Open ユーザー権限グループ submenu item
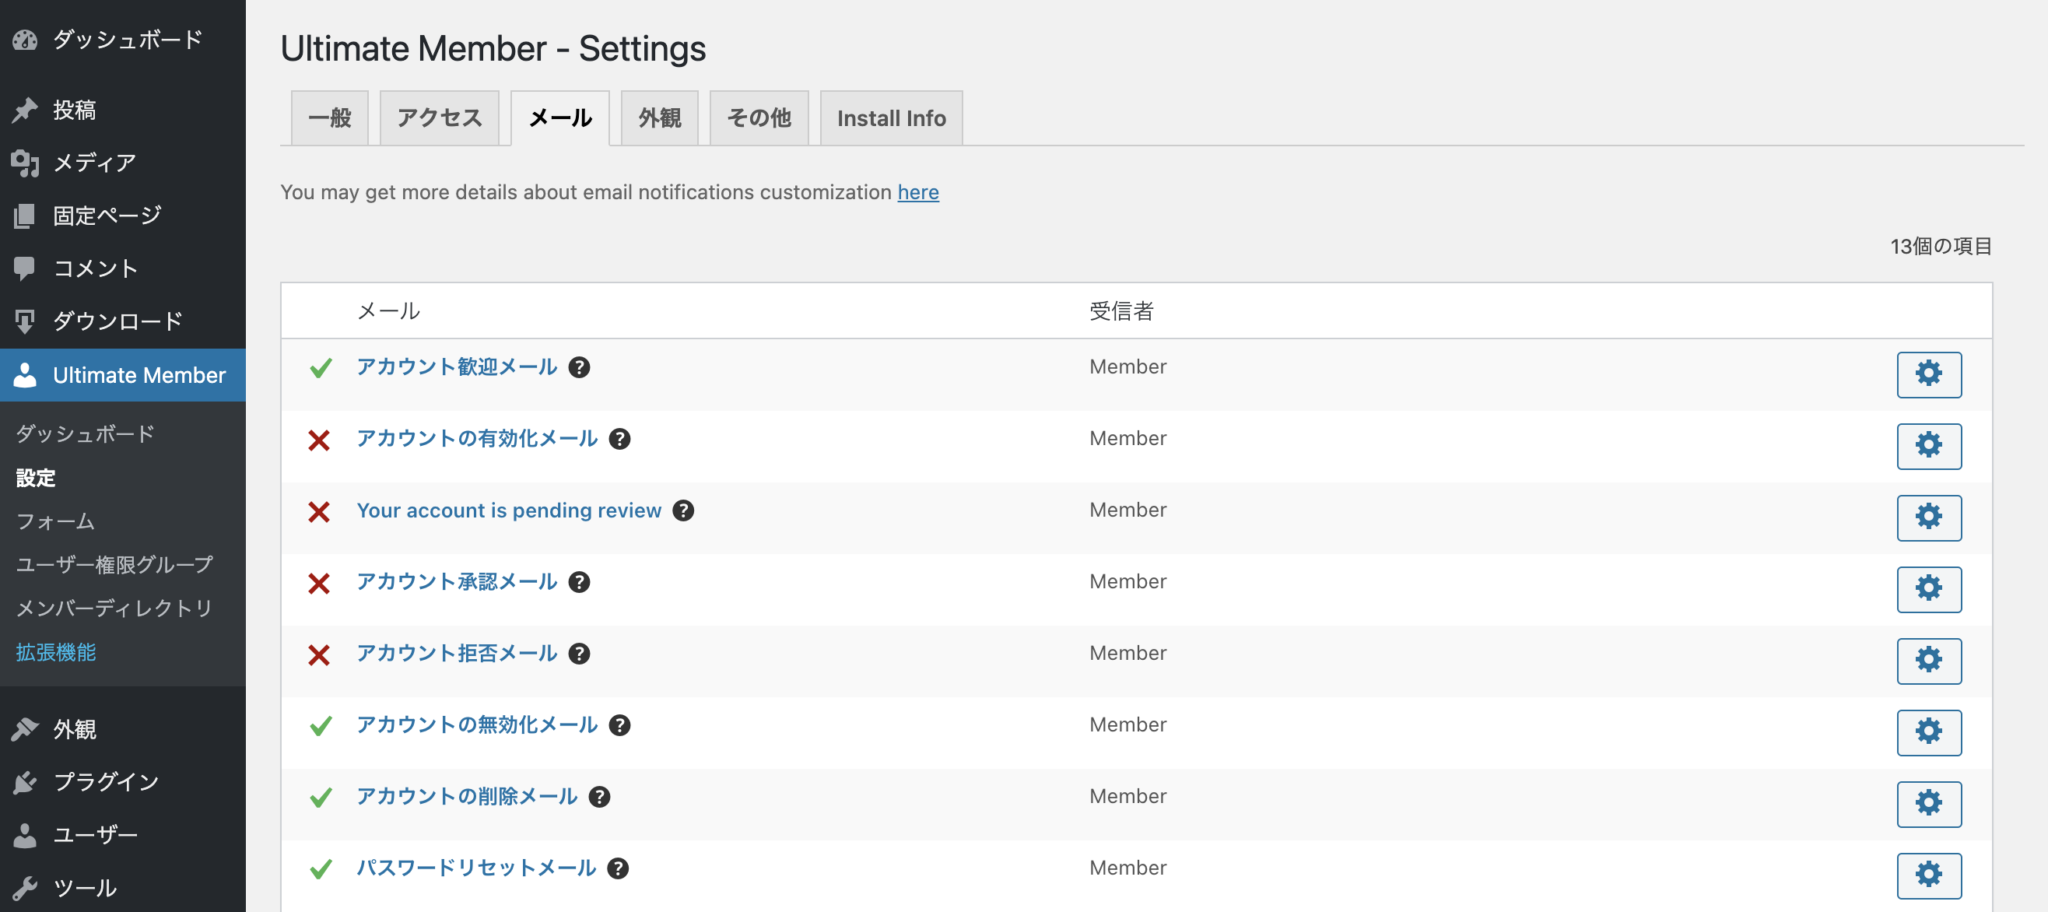2048x912 pixels. pos(114,565)
